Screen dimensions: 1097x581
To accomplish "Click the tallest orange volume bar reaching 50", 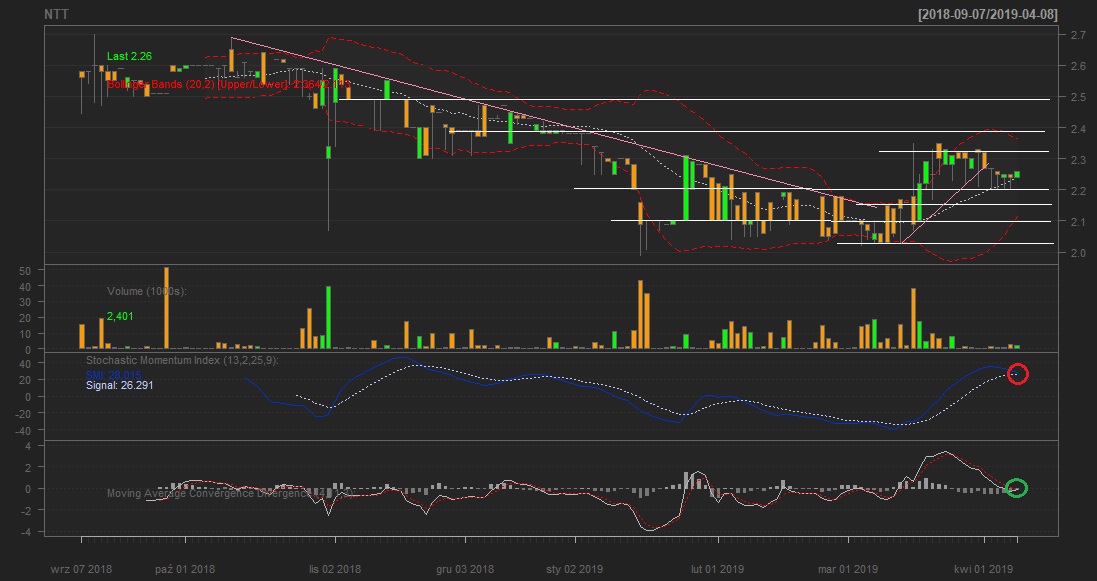I will click(167, 308).
